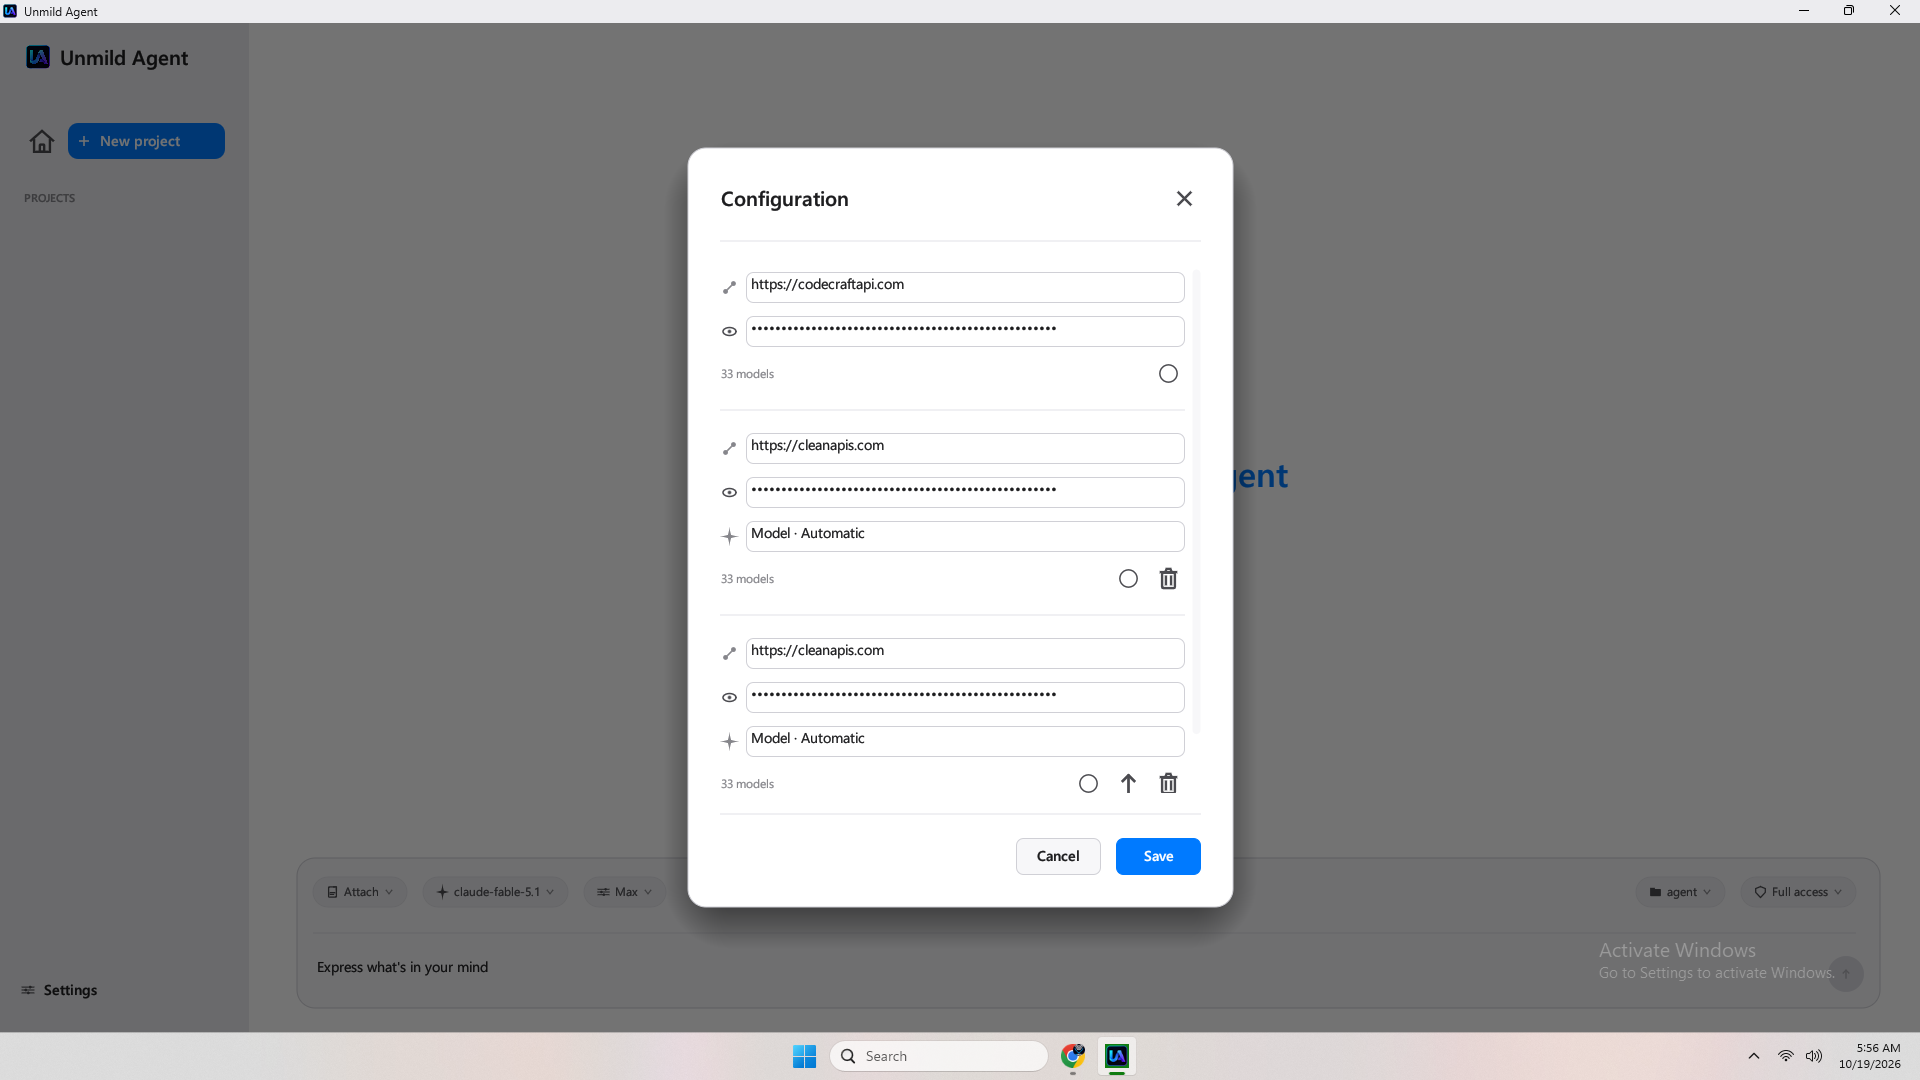Save the configuration
Viewport: 1920px width, 1080px height.
(x=1158, y=856)
